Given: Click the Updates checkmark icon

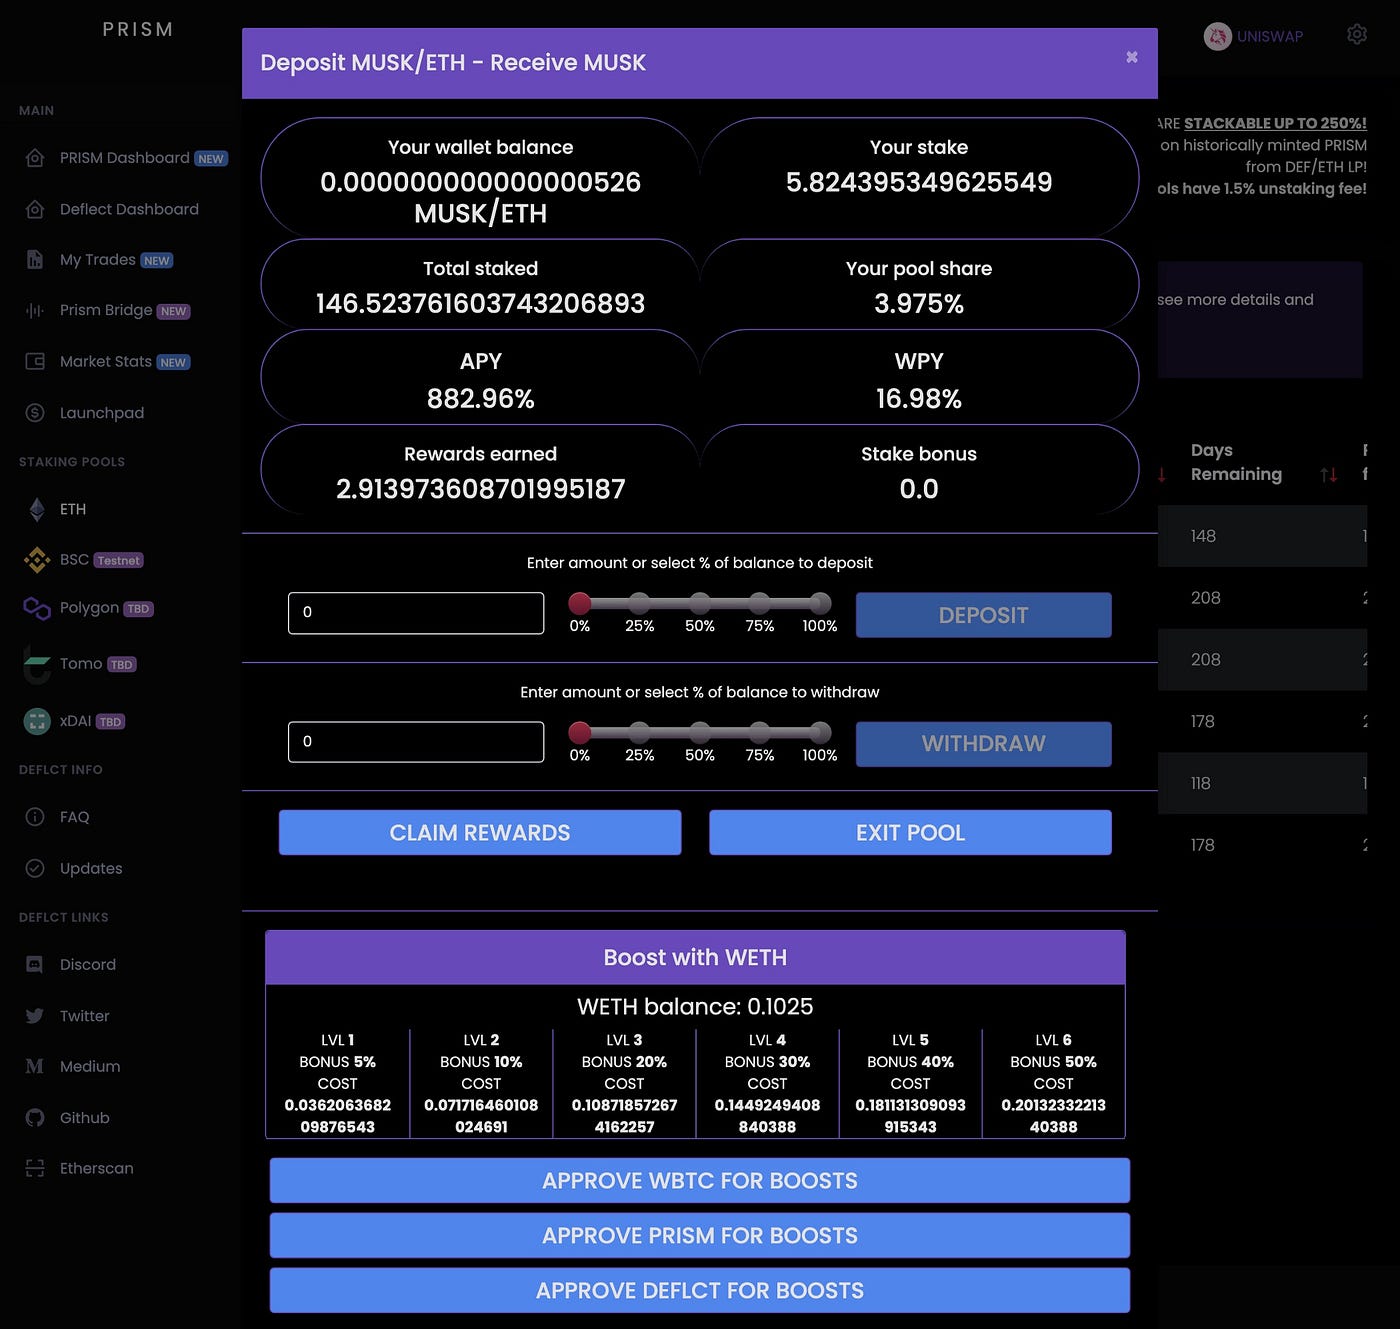Looking at the screenshot, I should [35, 868].
